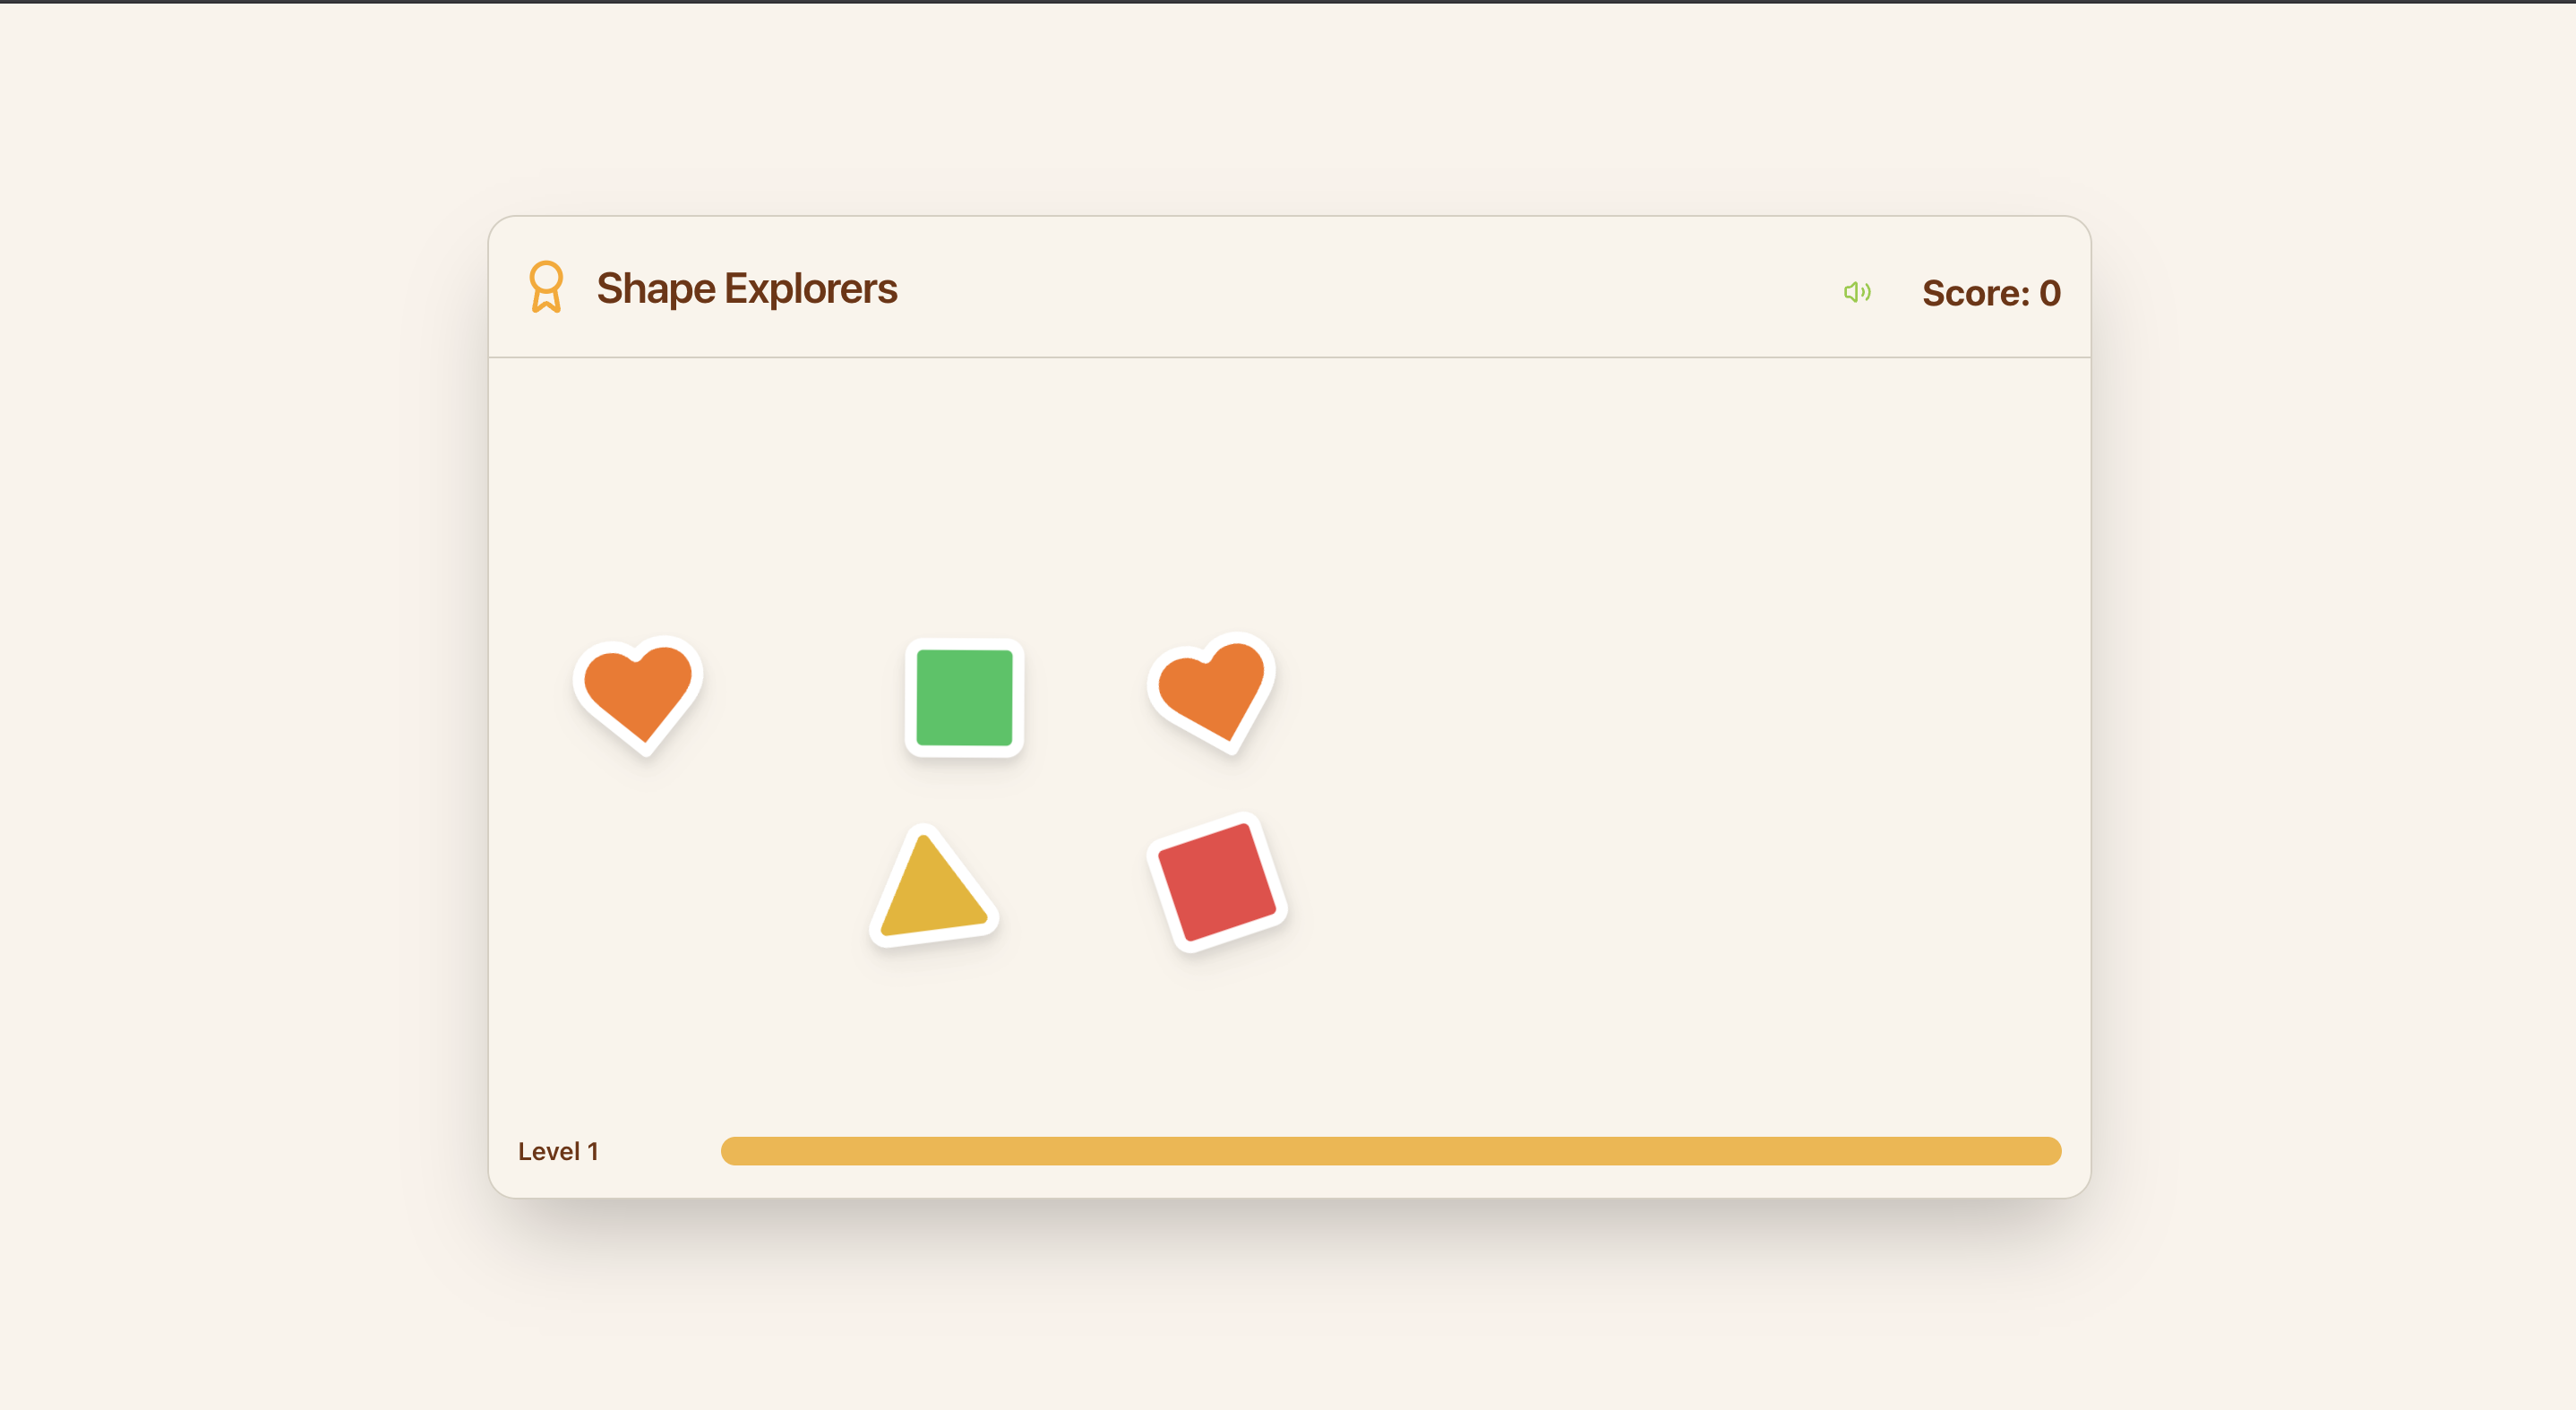
Task: Pick the green square shape
Action: [x=964, y=697]
